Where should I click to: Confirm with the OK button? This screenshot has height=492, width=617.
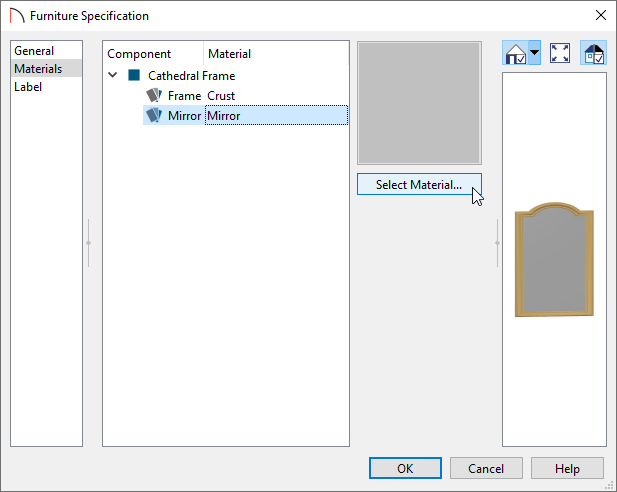405,468
